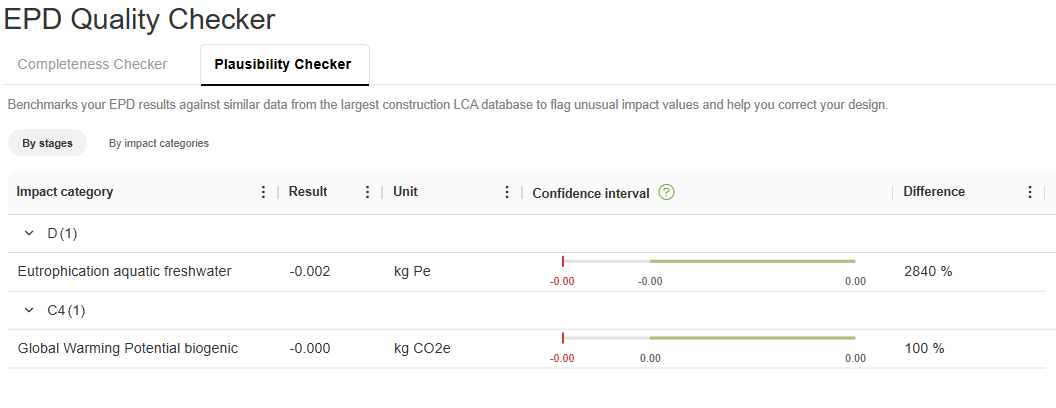Select the Plausibility Checker tab
1056x408 pixels.
pyautogui.click(x=283, y=64)
